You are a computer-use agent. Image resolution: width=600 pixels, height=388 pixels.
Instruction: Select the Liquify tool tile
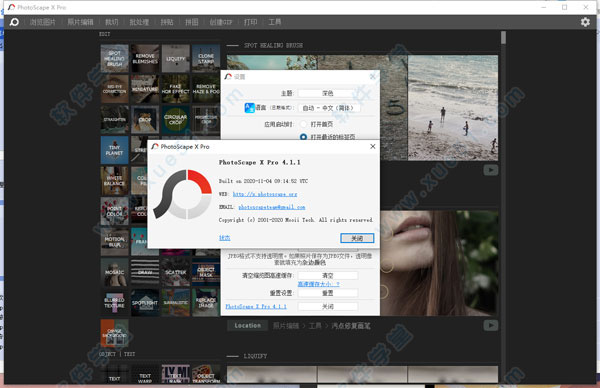point(176,59)
